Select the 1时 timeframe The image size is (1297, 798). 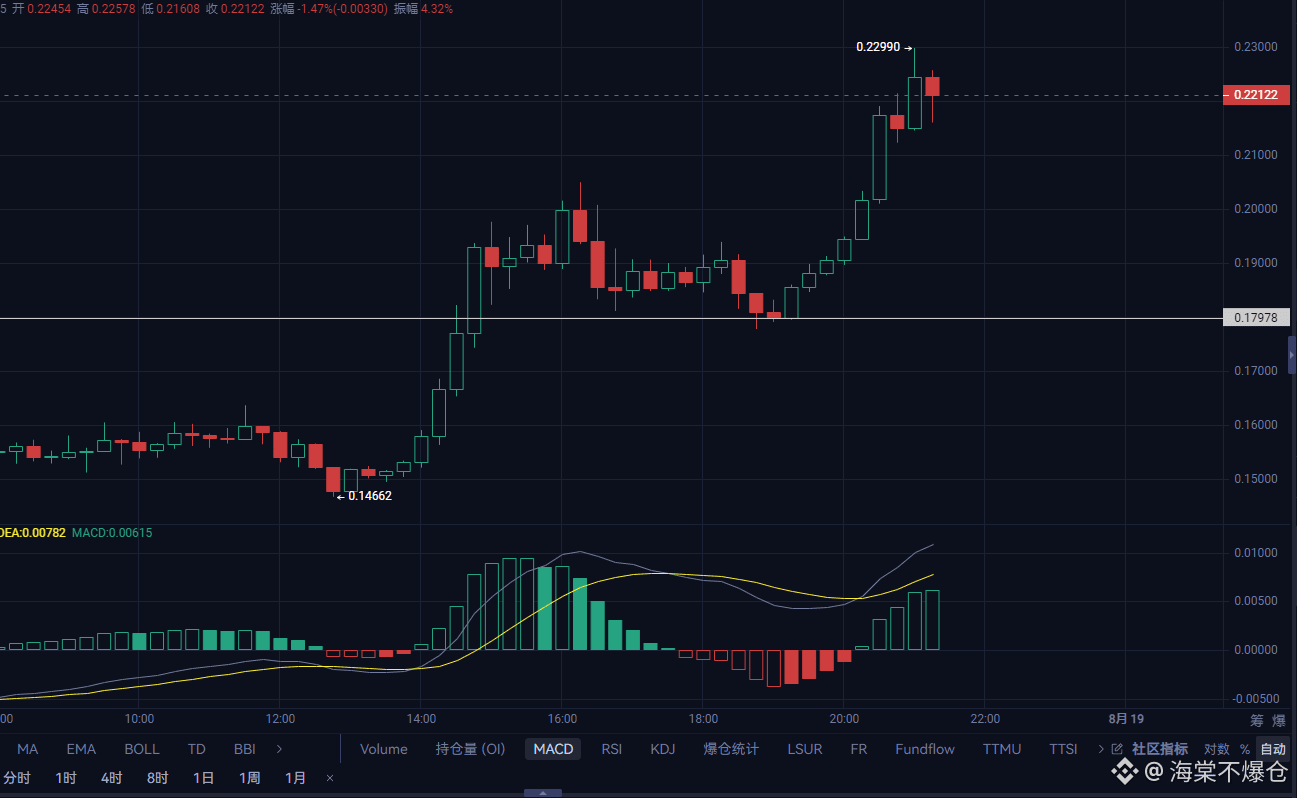[66, 778]
